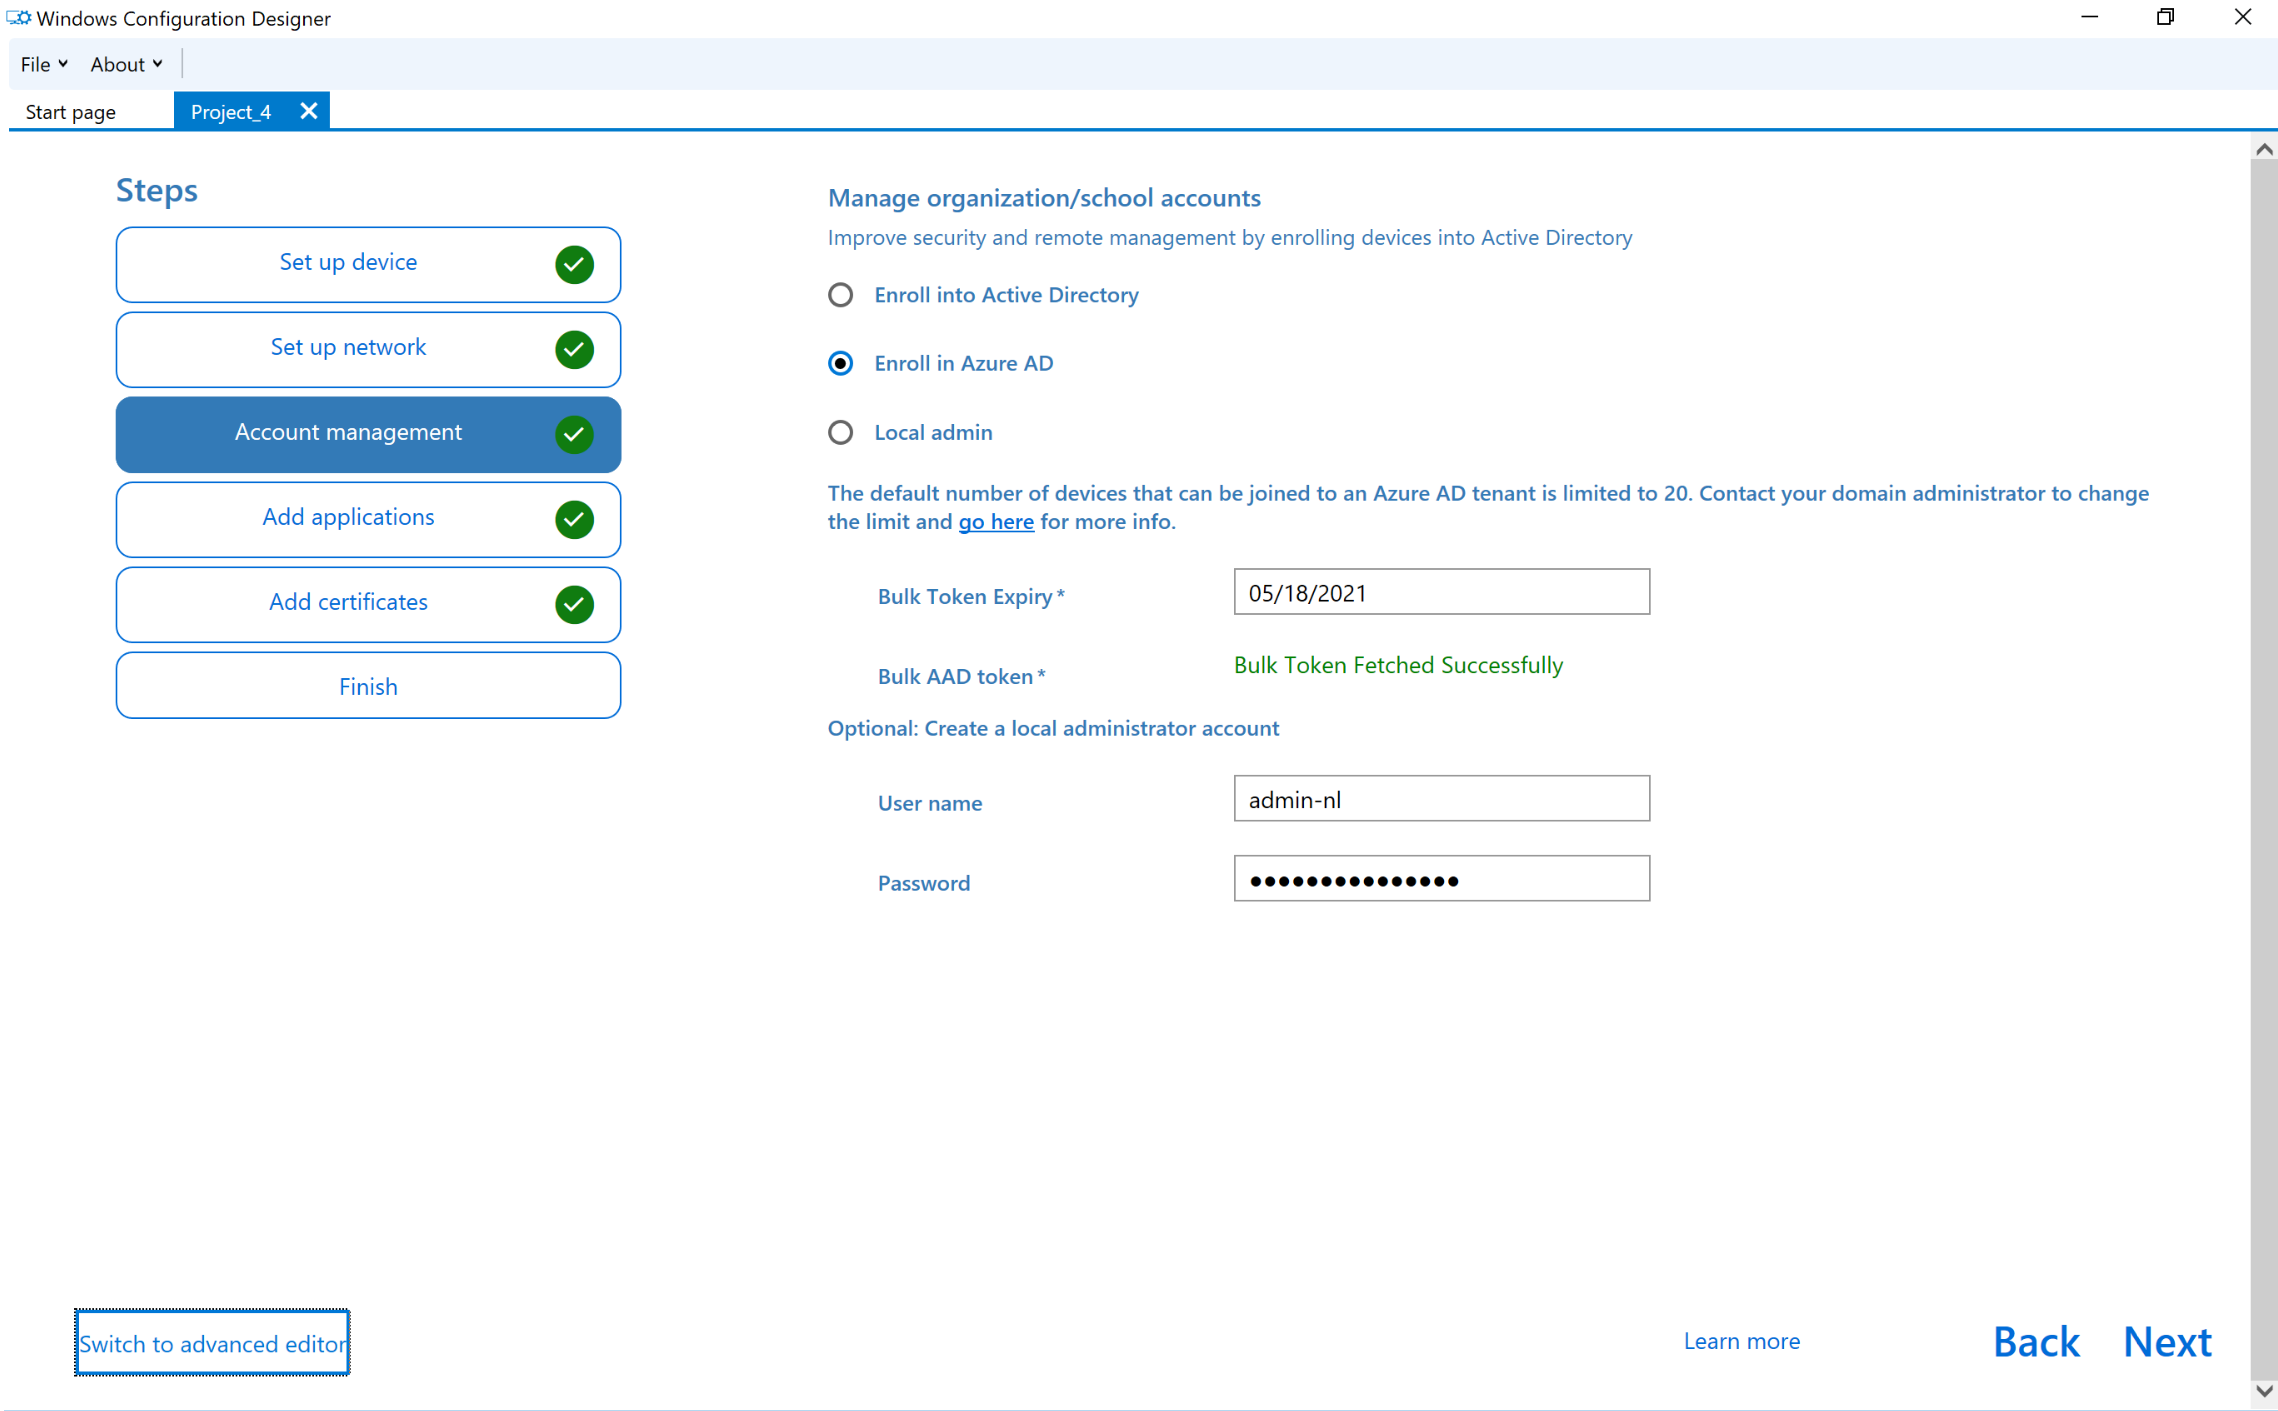The image size is (2278, 1411).
Task: Click the checkmark icon on Account management
Action: click(574, 434)
